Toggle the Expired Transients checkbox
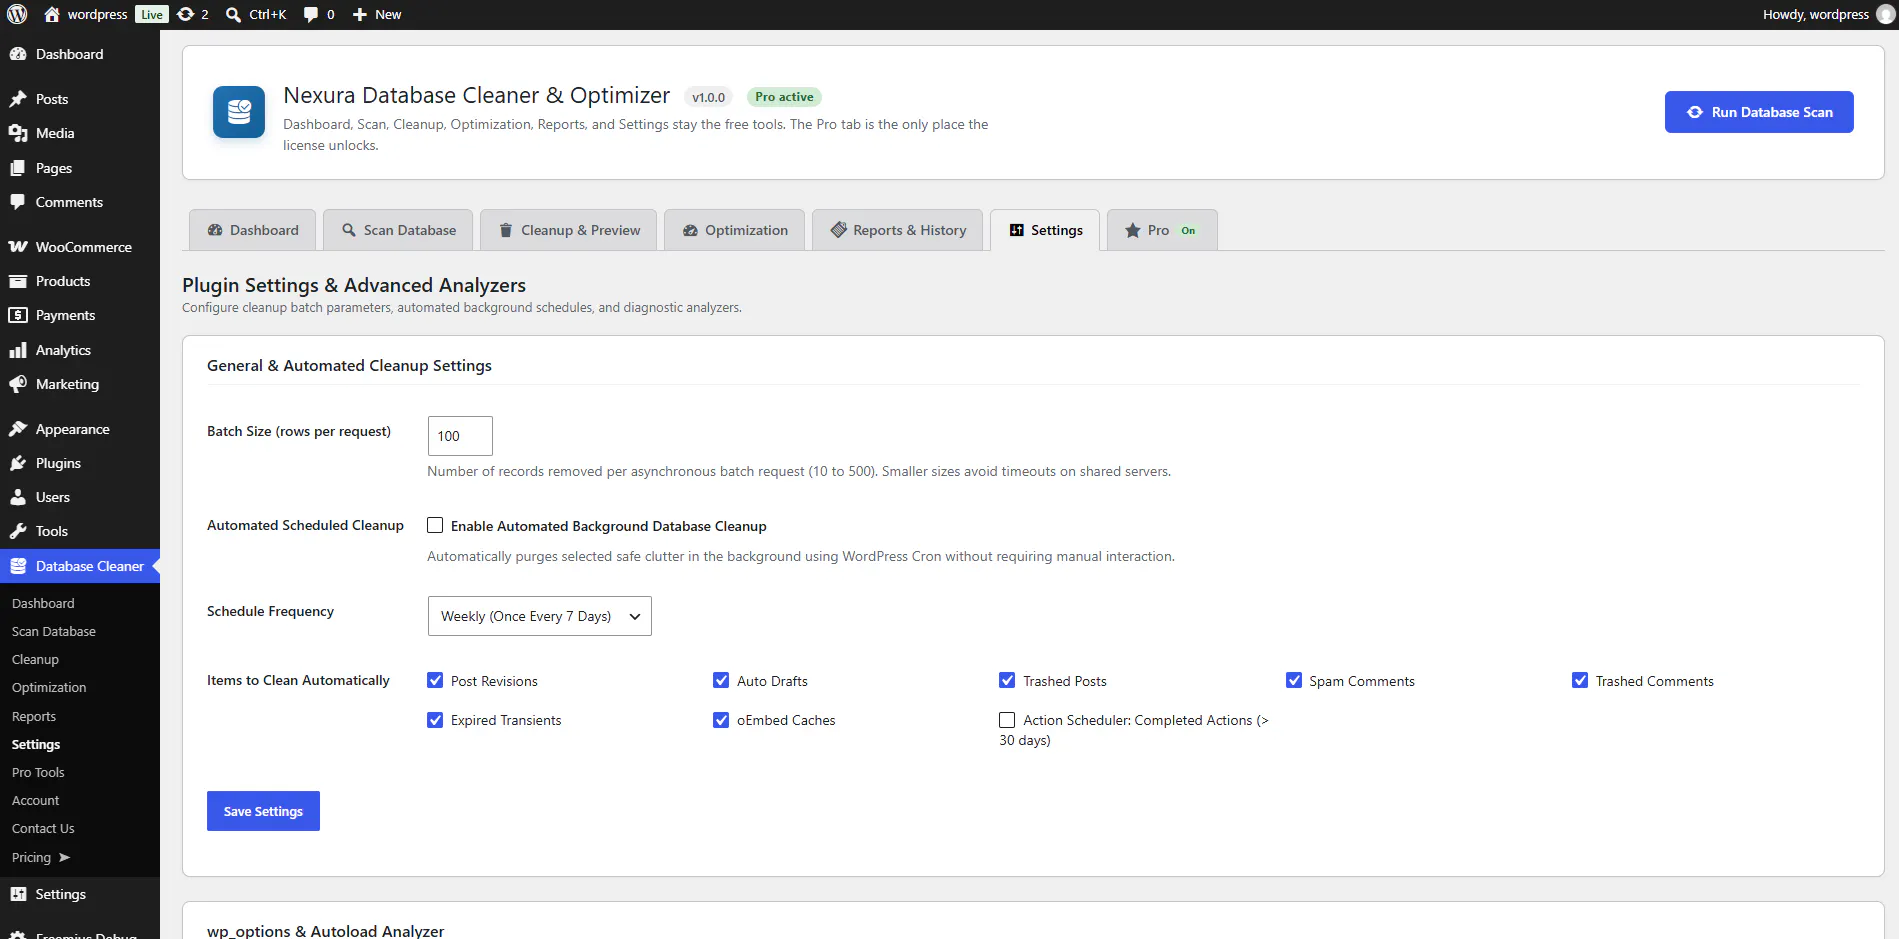This screenshot has width=1899, height=939. (435, 720)
